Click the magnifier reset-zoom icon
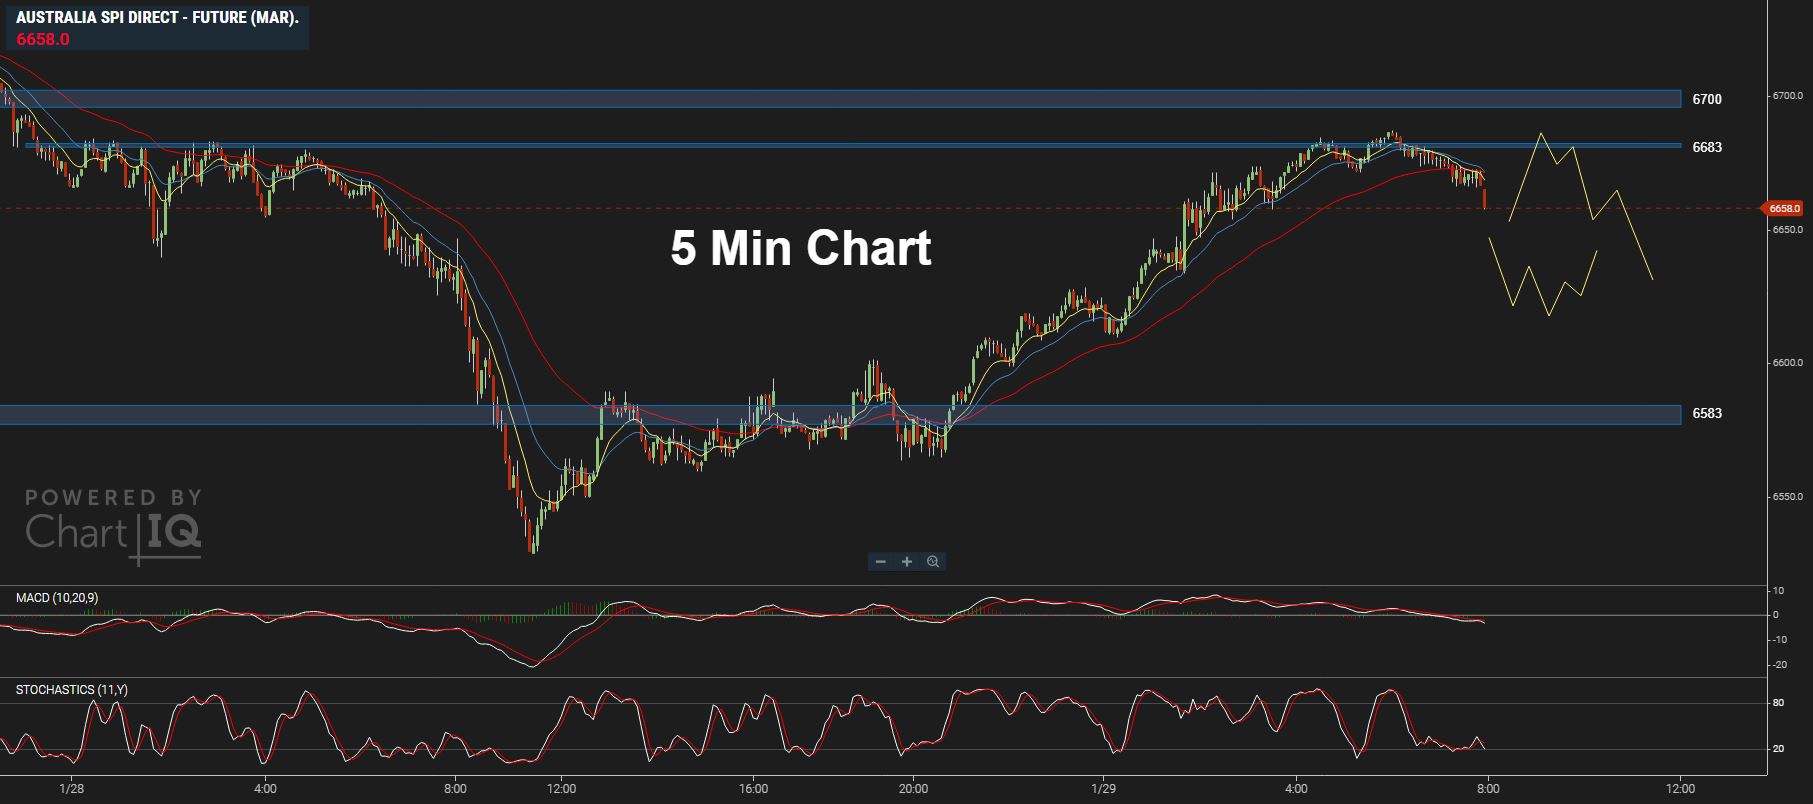 coord(933,562)
